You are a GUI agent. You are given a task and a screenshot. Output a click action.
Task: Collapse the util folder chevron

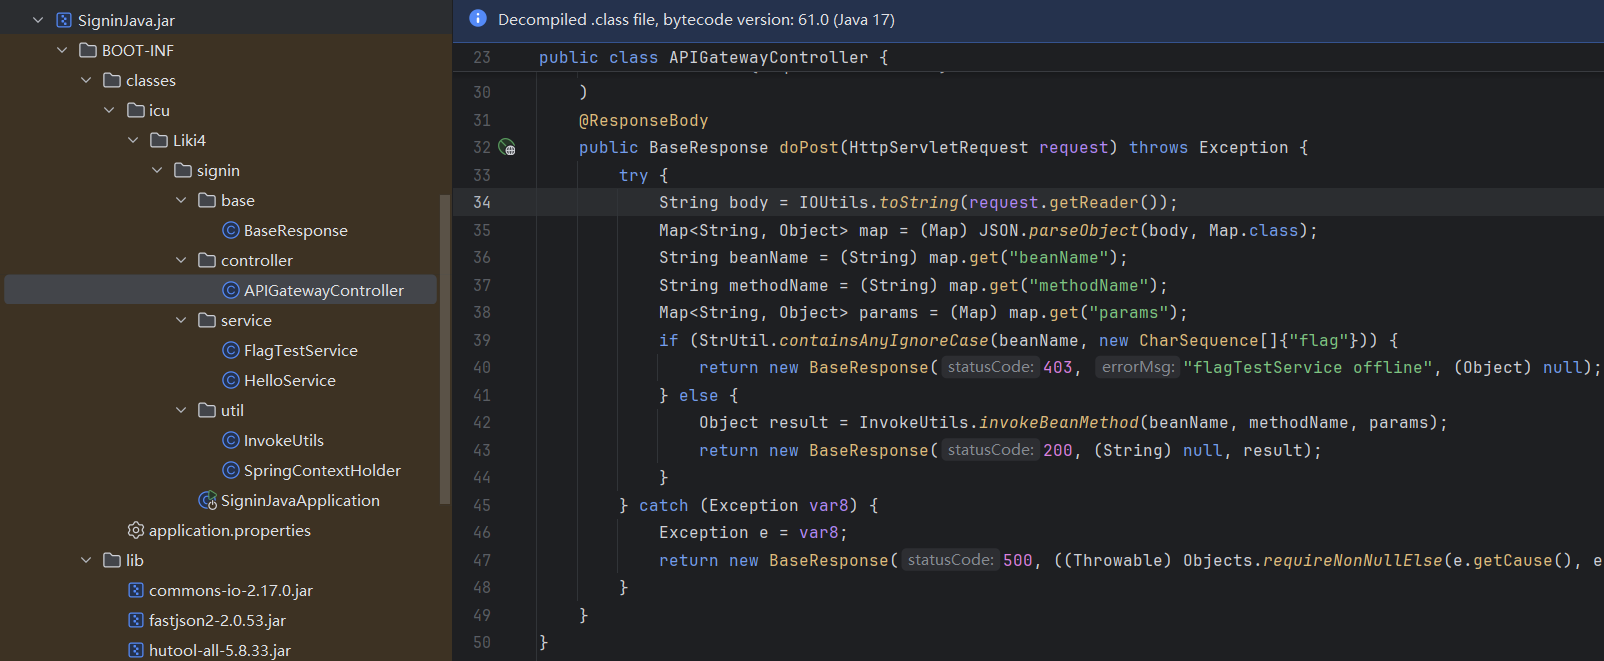click(181, 410)
